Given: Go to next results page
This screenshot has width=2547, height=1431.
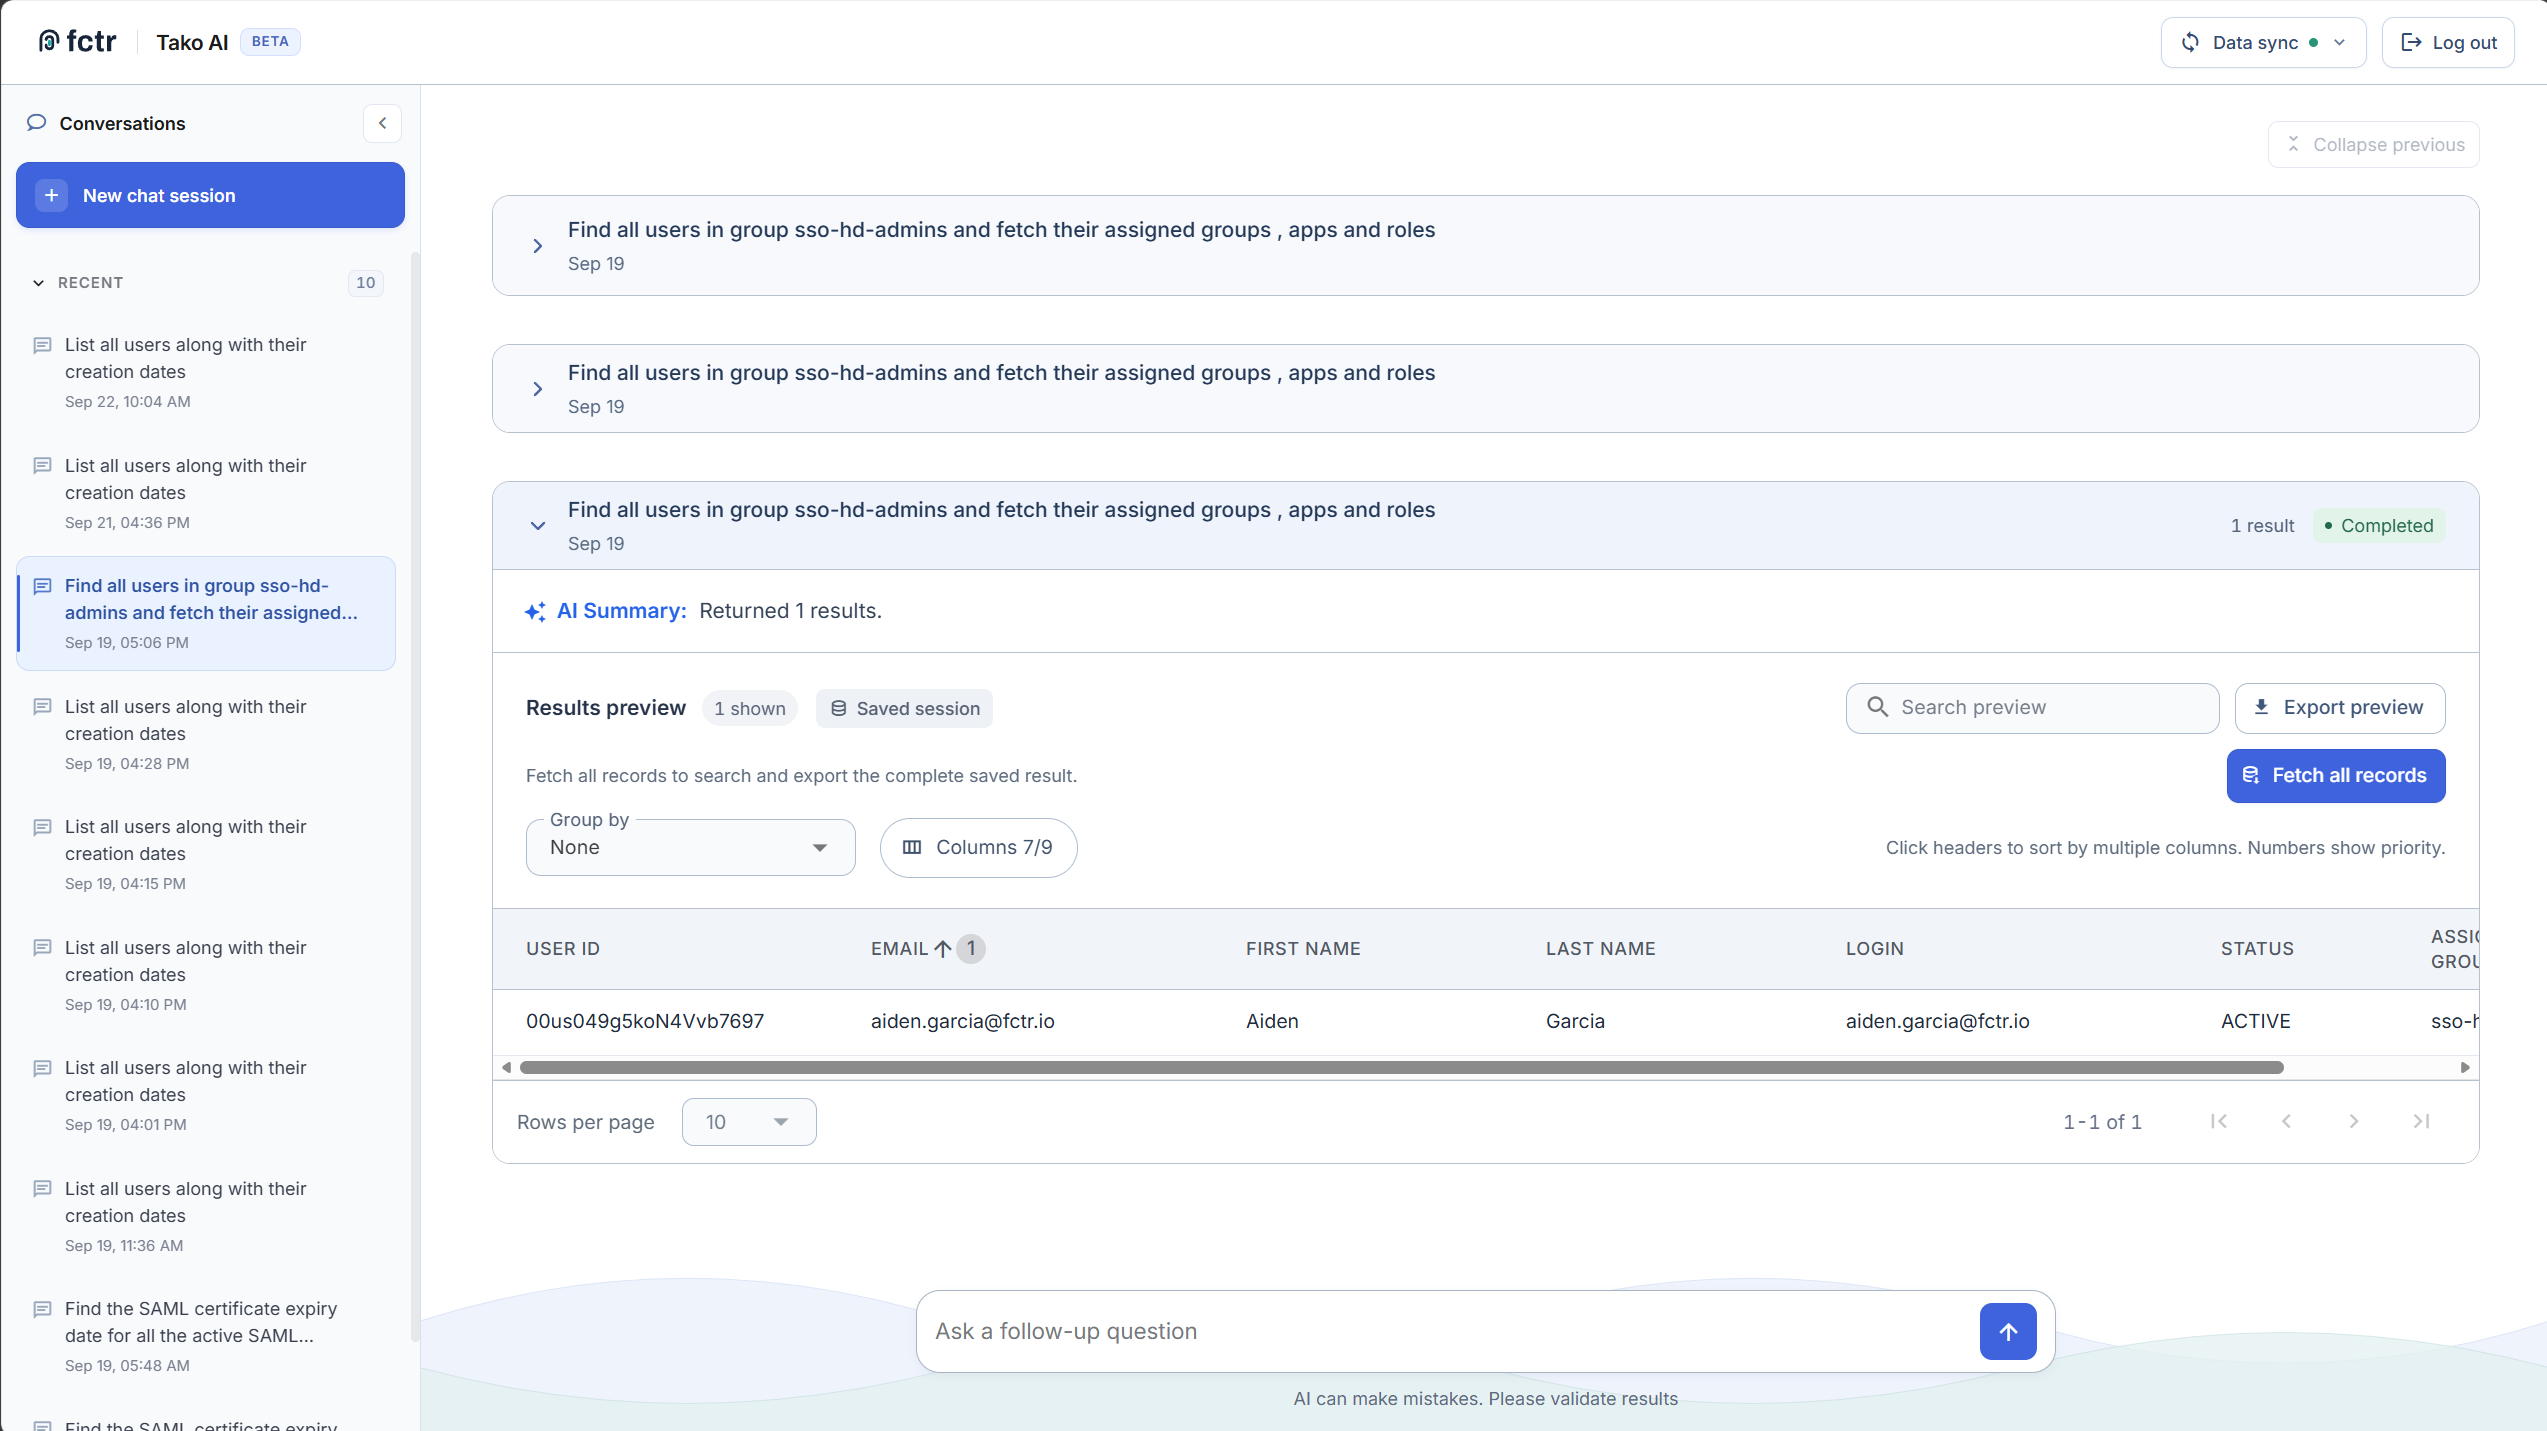Looking at the screenshot, I should pyautogui.click(x=2353, y=1122).
